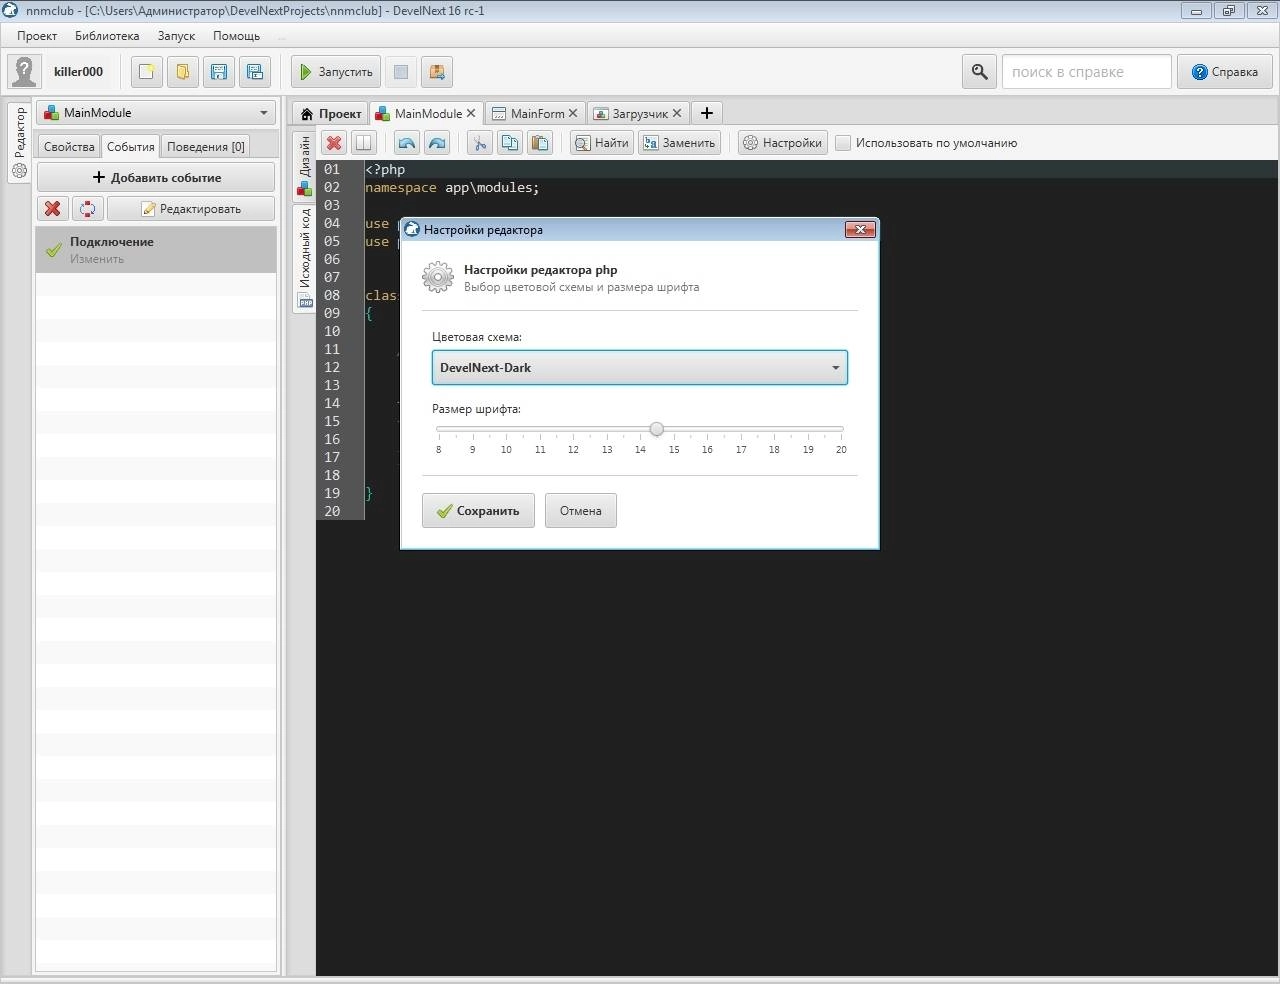Image resolution: width=1280 pixels, height=984 pixels.
Task: Open the Помощь menu
Action: point(236,35)
